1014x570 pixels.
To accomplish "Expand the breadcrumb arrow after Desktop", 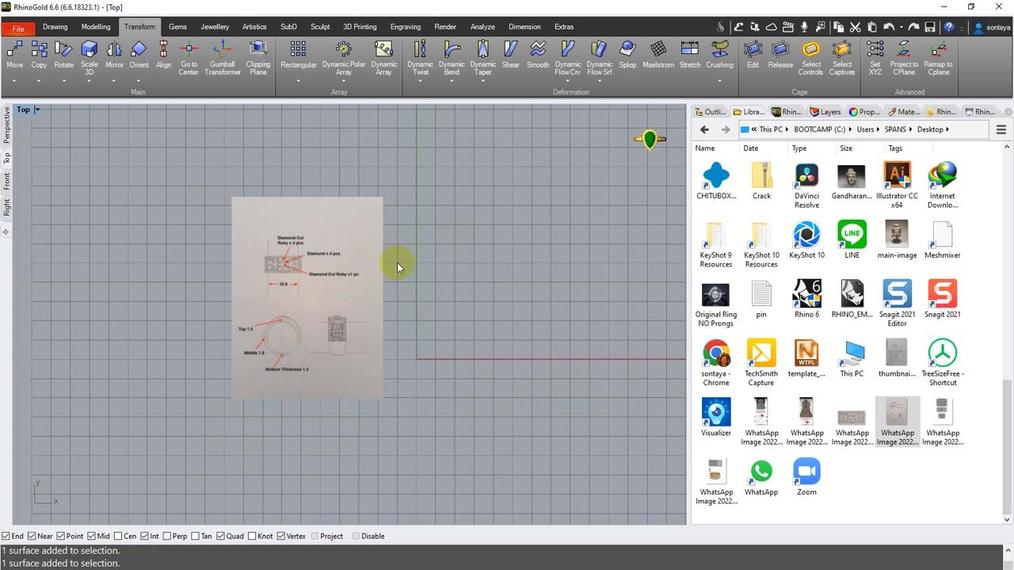I will pos(947,129).
